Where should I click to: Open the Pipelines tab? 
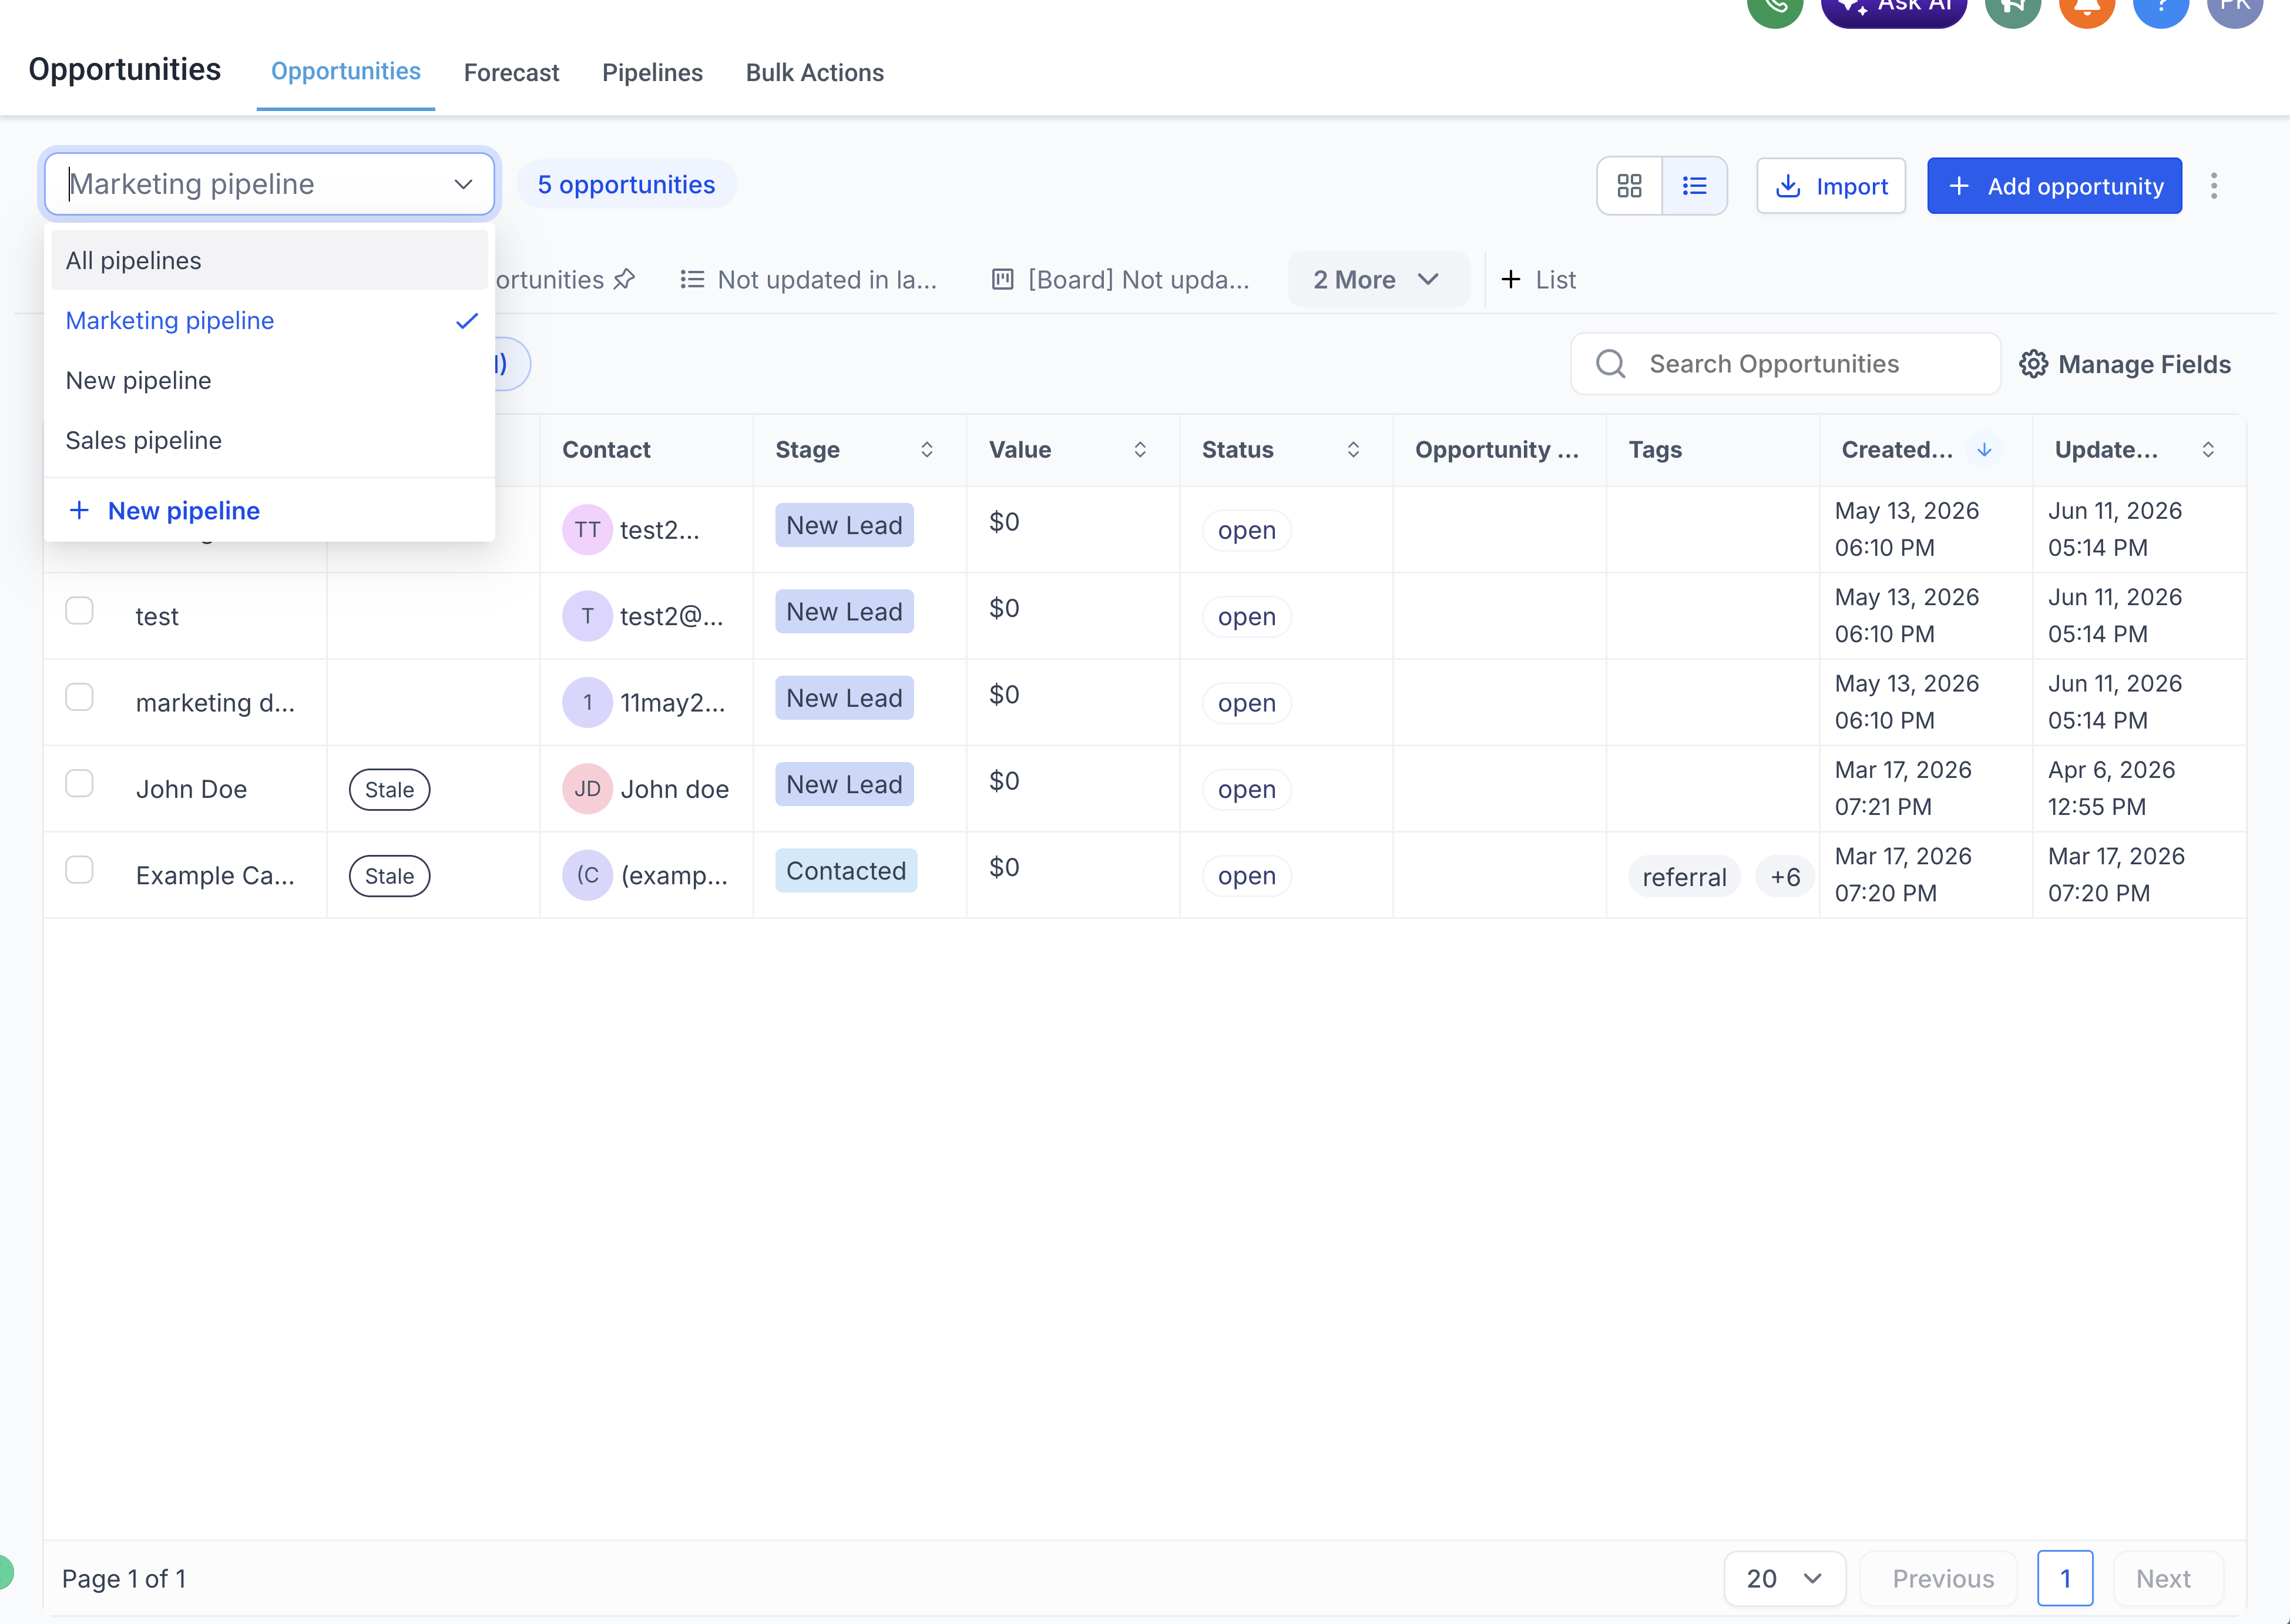click(652, 73)
